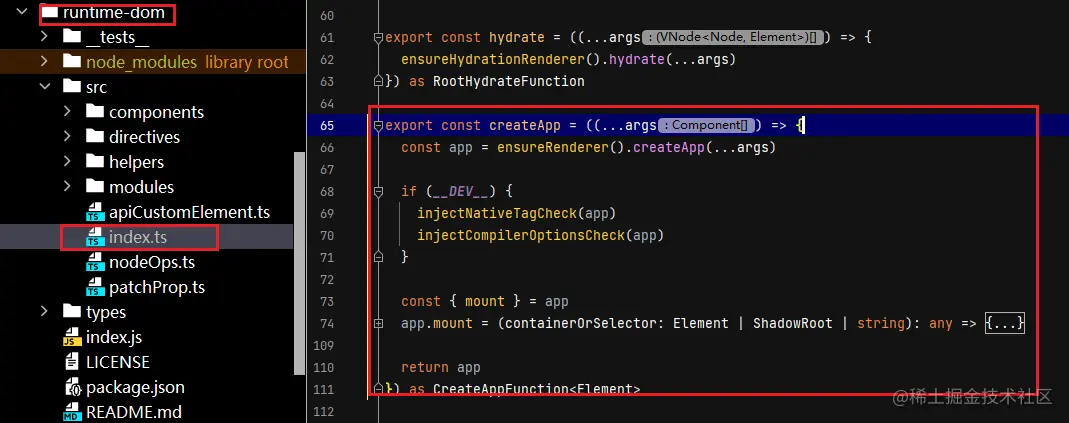The height and width of the screenshot is (423, 1069).
Task: Open apiCustomElement.ts in the tree
Action: coord(190,212)
